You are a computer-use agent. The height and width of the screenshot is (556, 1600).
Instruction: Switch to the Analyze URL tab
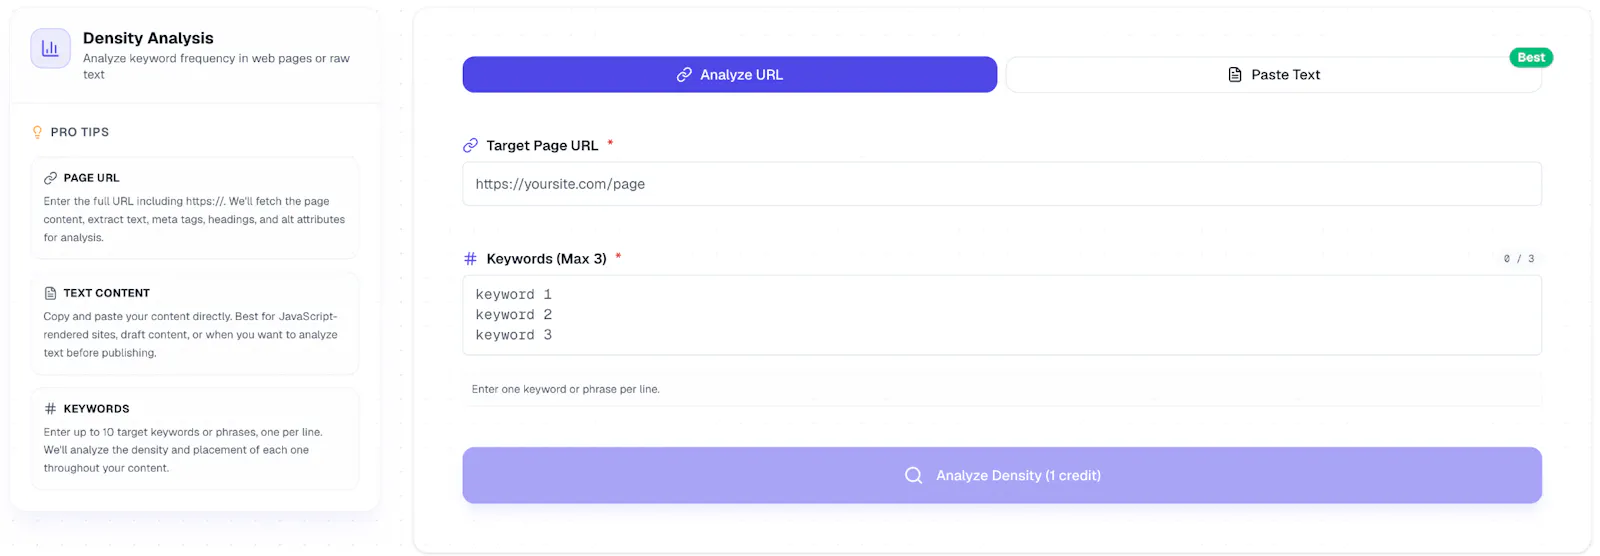[730, 75]
